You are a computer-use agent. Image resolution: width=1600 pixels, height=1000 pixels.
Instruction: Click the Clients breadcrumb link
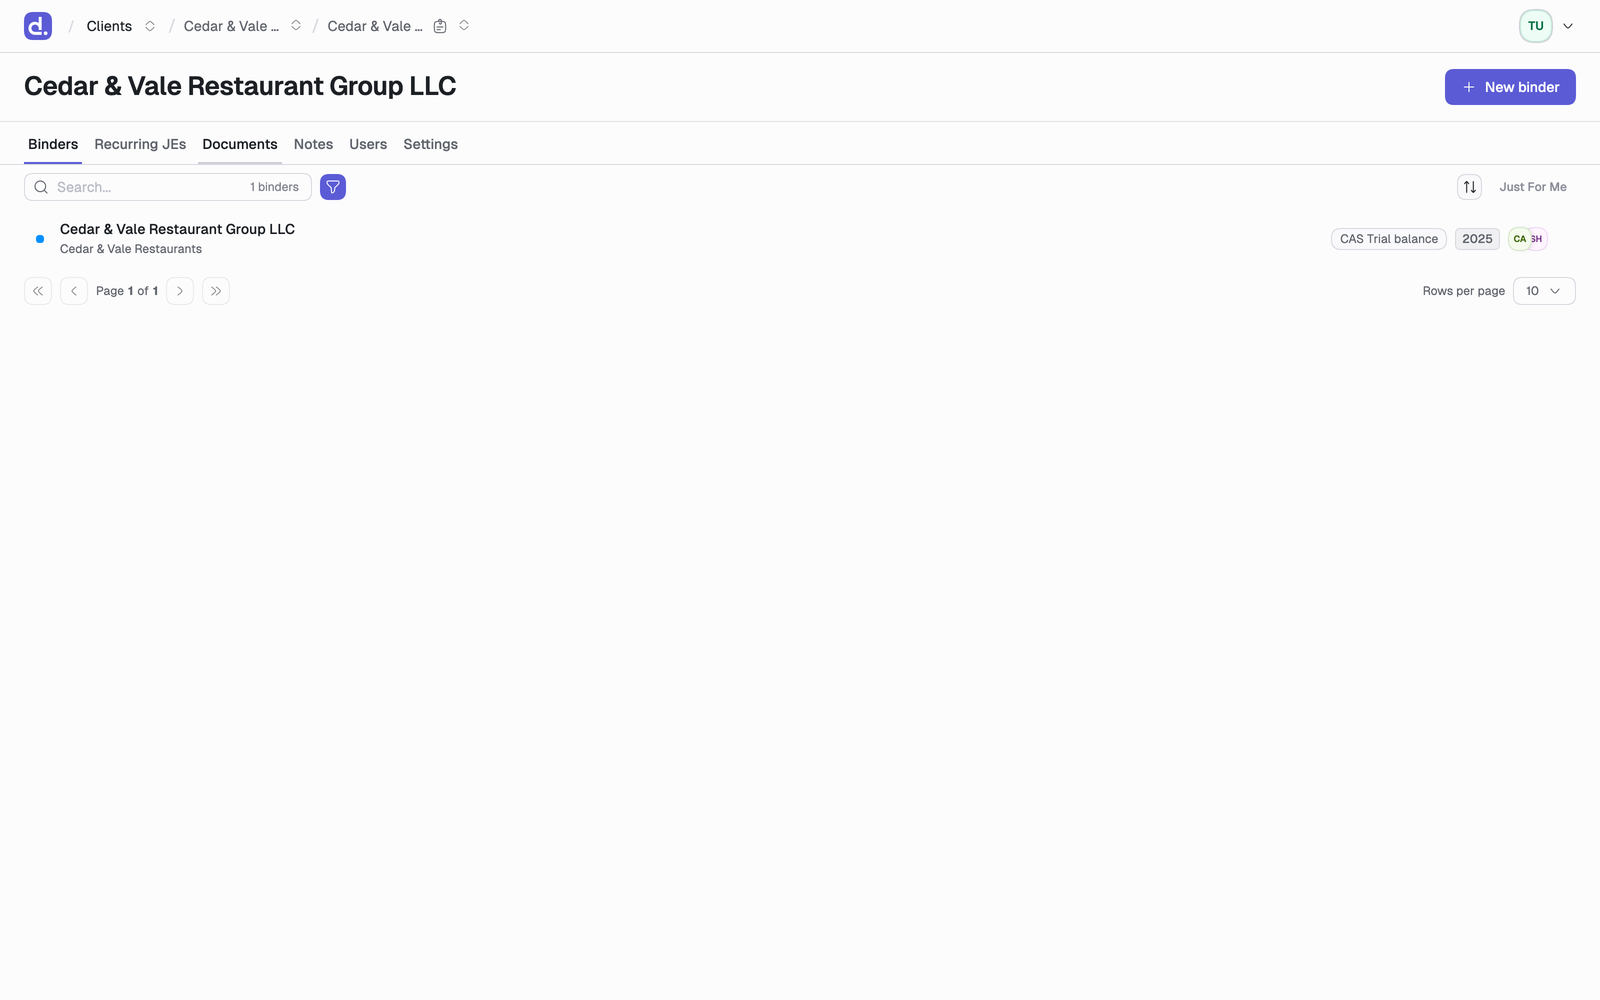(x=109, y=26)
